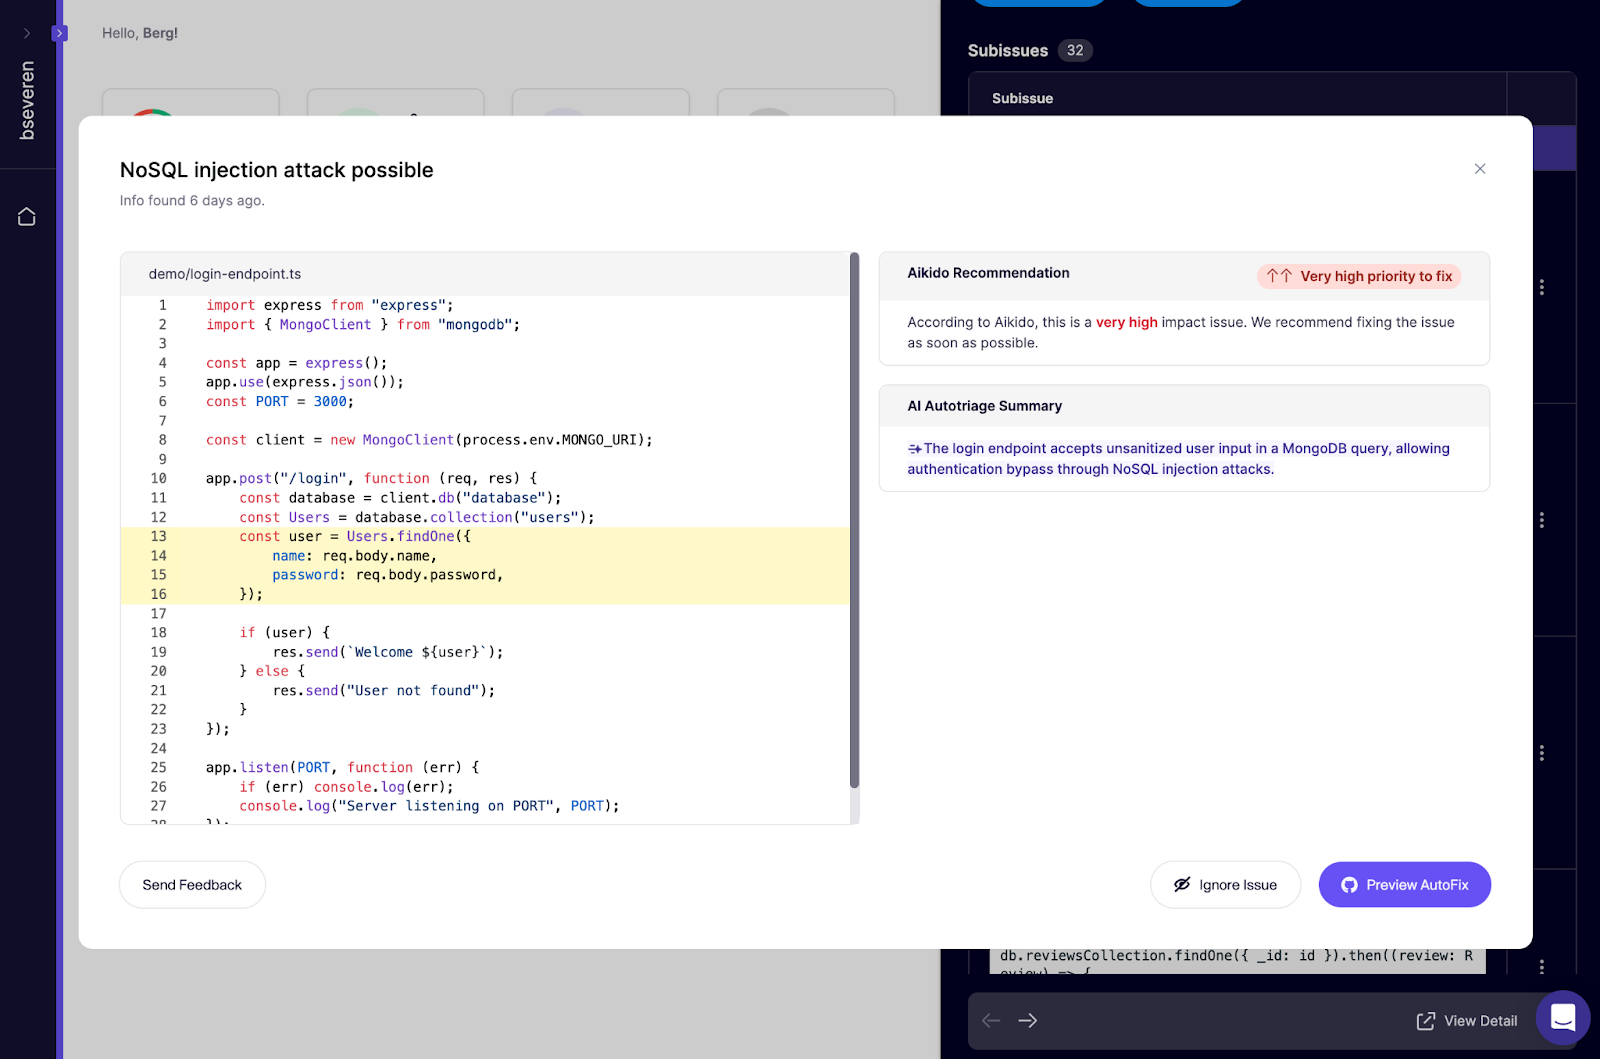The height and width of the screenshot is (1059, 1600).
Task: Click the crossed-eye icon on Ignore Issue
Action: tap(1182, 885)
